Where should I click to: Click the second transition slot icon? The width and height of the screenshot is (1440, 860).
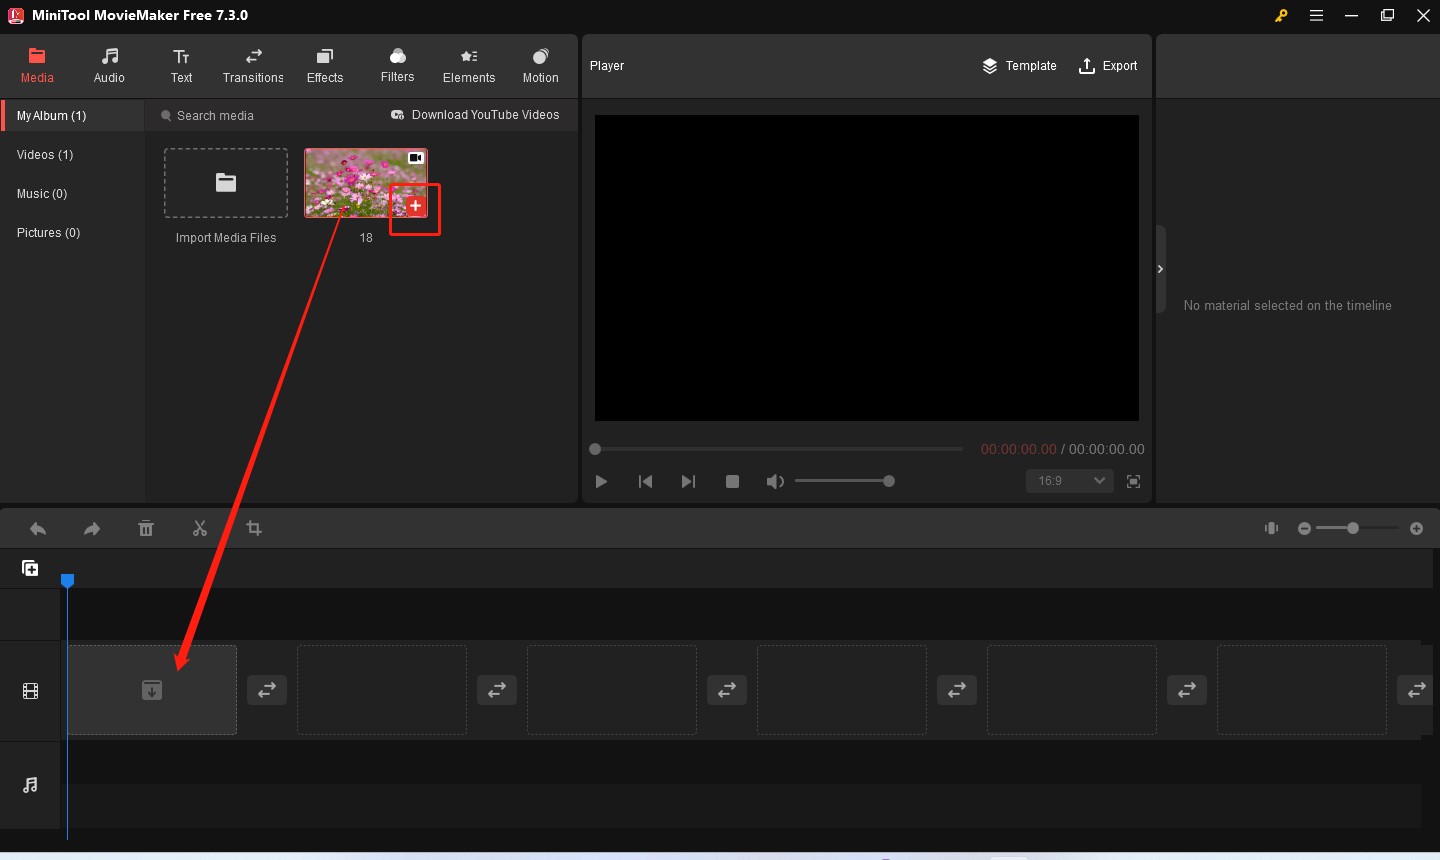(497, 690)
